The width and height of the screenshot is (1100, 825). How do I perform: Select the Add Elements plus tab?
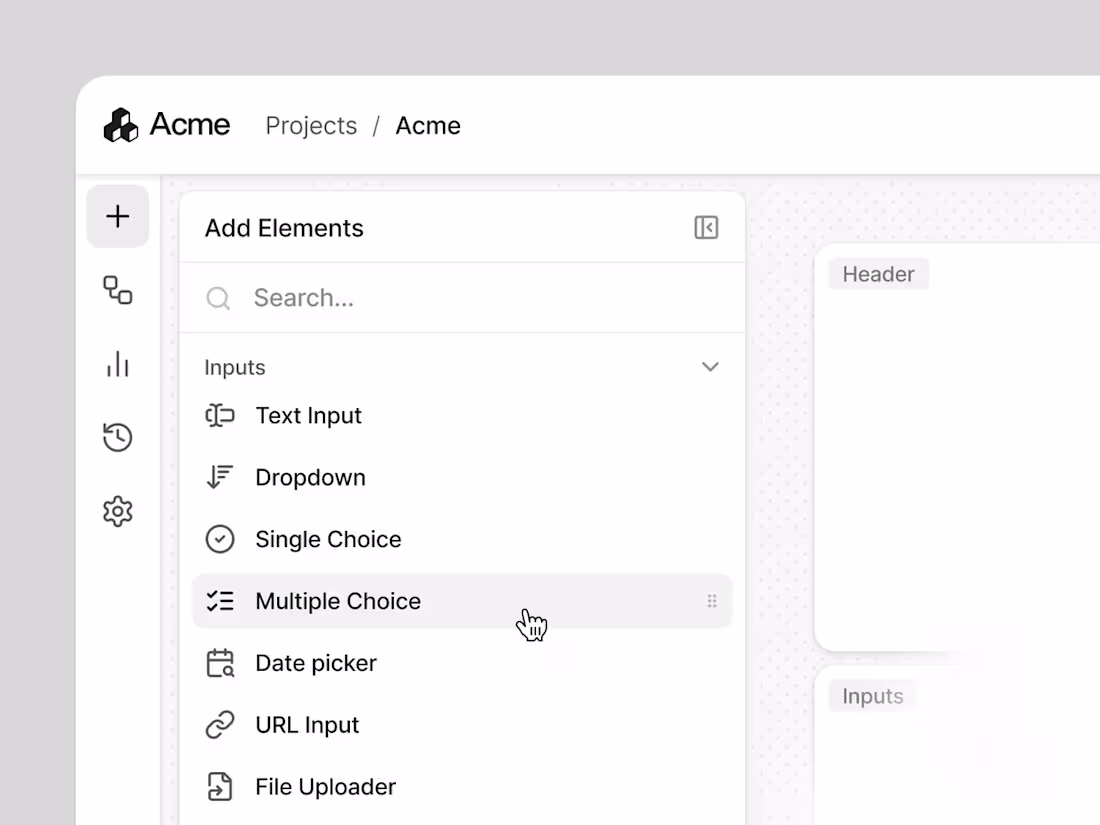click(x=118, y=216)
